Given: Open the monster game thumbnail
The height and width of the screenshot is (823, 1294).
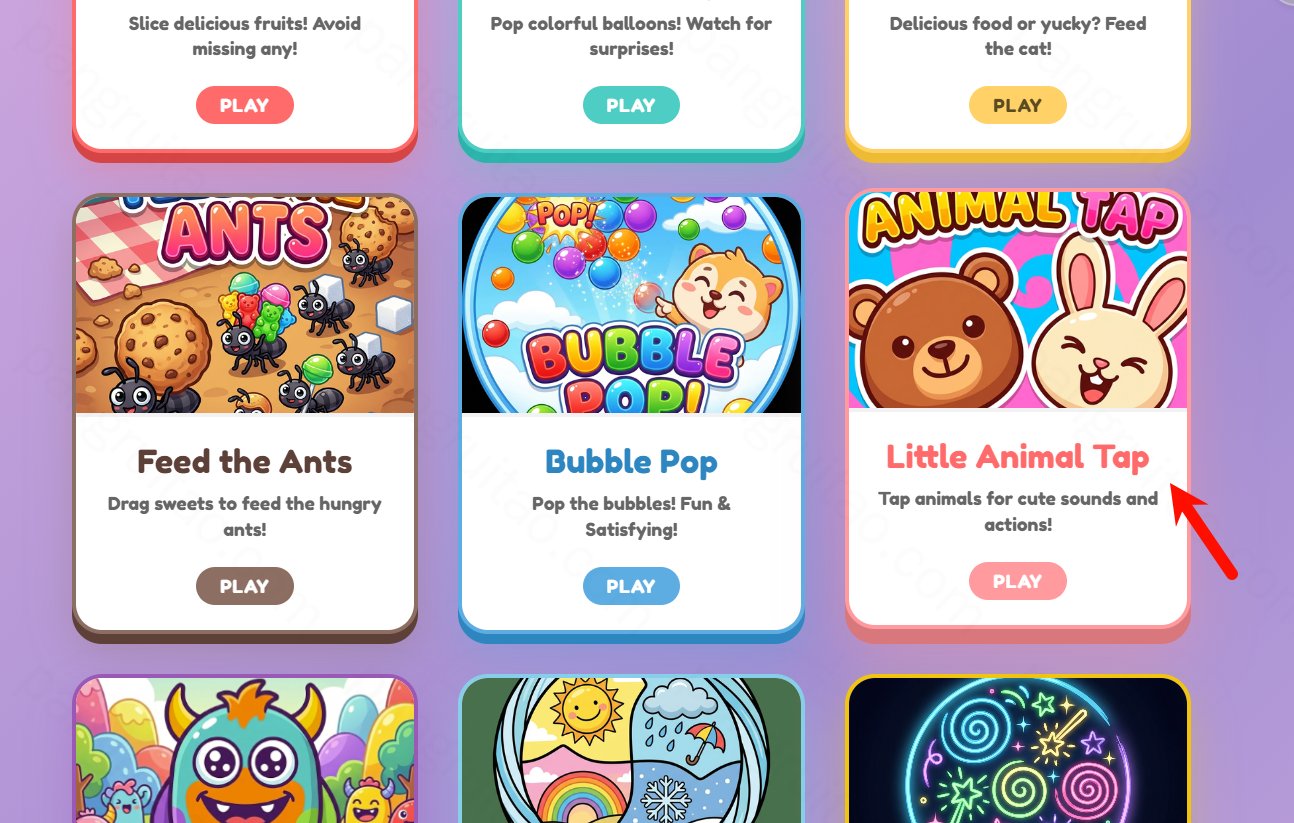Looking at the screenshot, I should pos(245,750).
